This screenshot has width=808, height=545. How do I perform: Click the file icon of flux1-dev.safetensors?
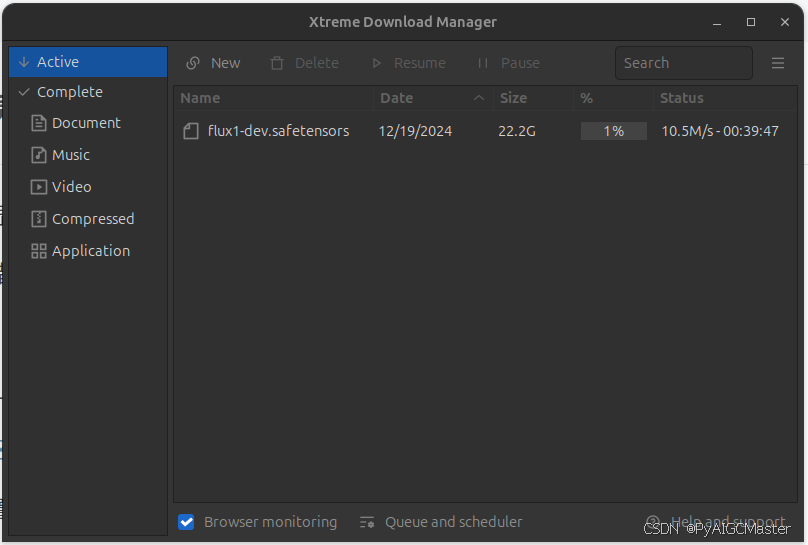coord(191,131)
